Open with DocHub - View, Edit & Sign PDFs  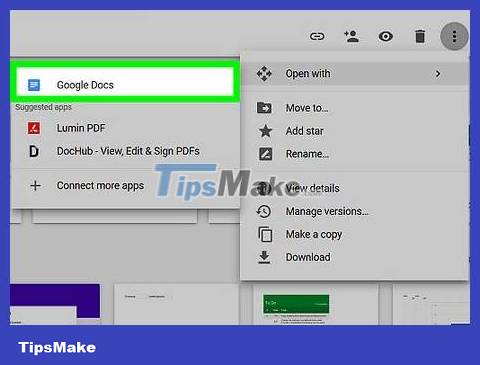(x=125, y=151)
